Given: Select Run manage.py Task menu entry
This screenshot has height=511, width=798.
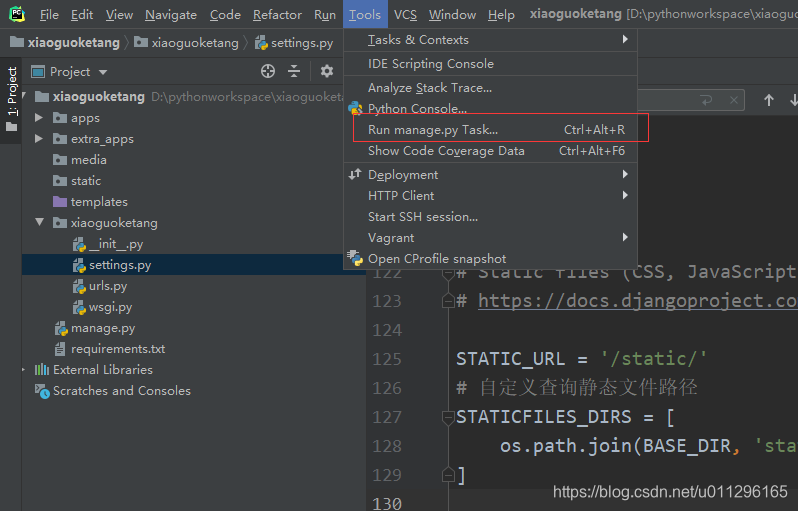Looking at the screenshot, I should click(491, 130).
